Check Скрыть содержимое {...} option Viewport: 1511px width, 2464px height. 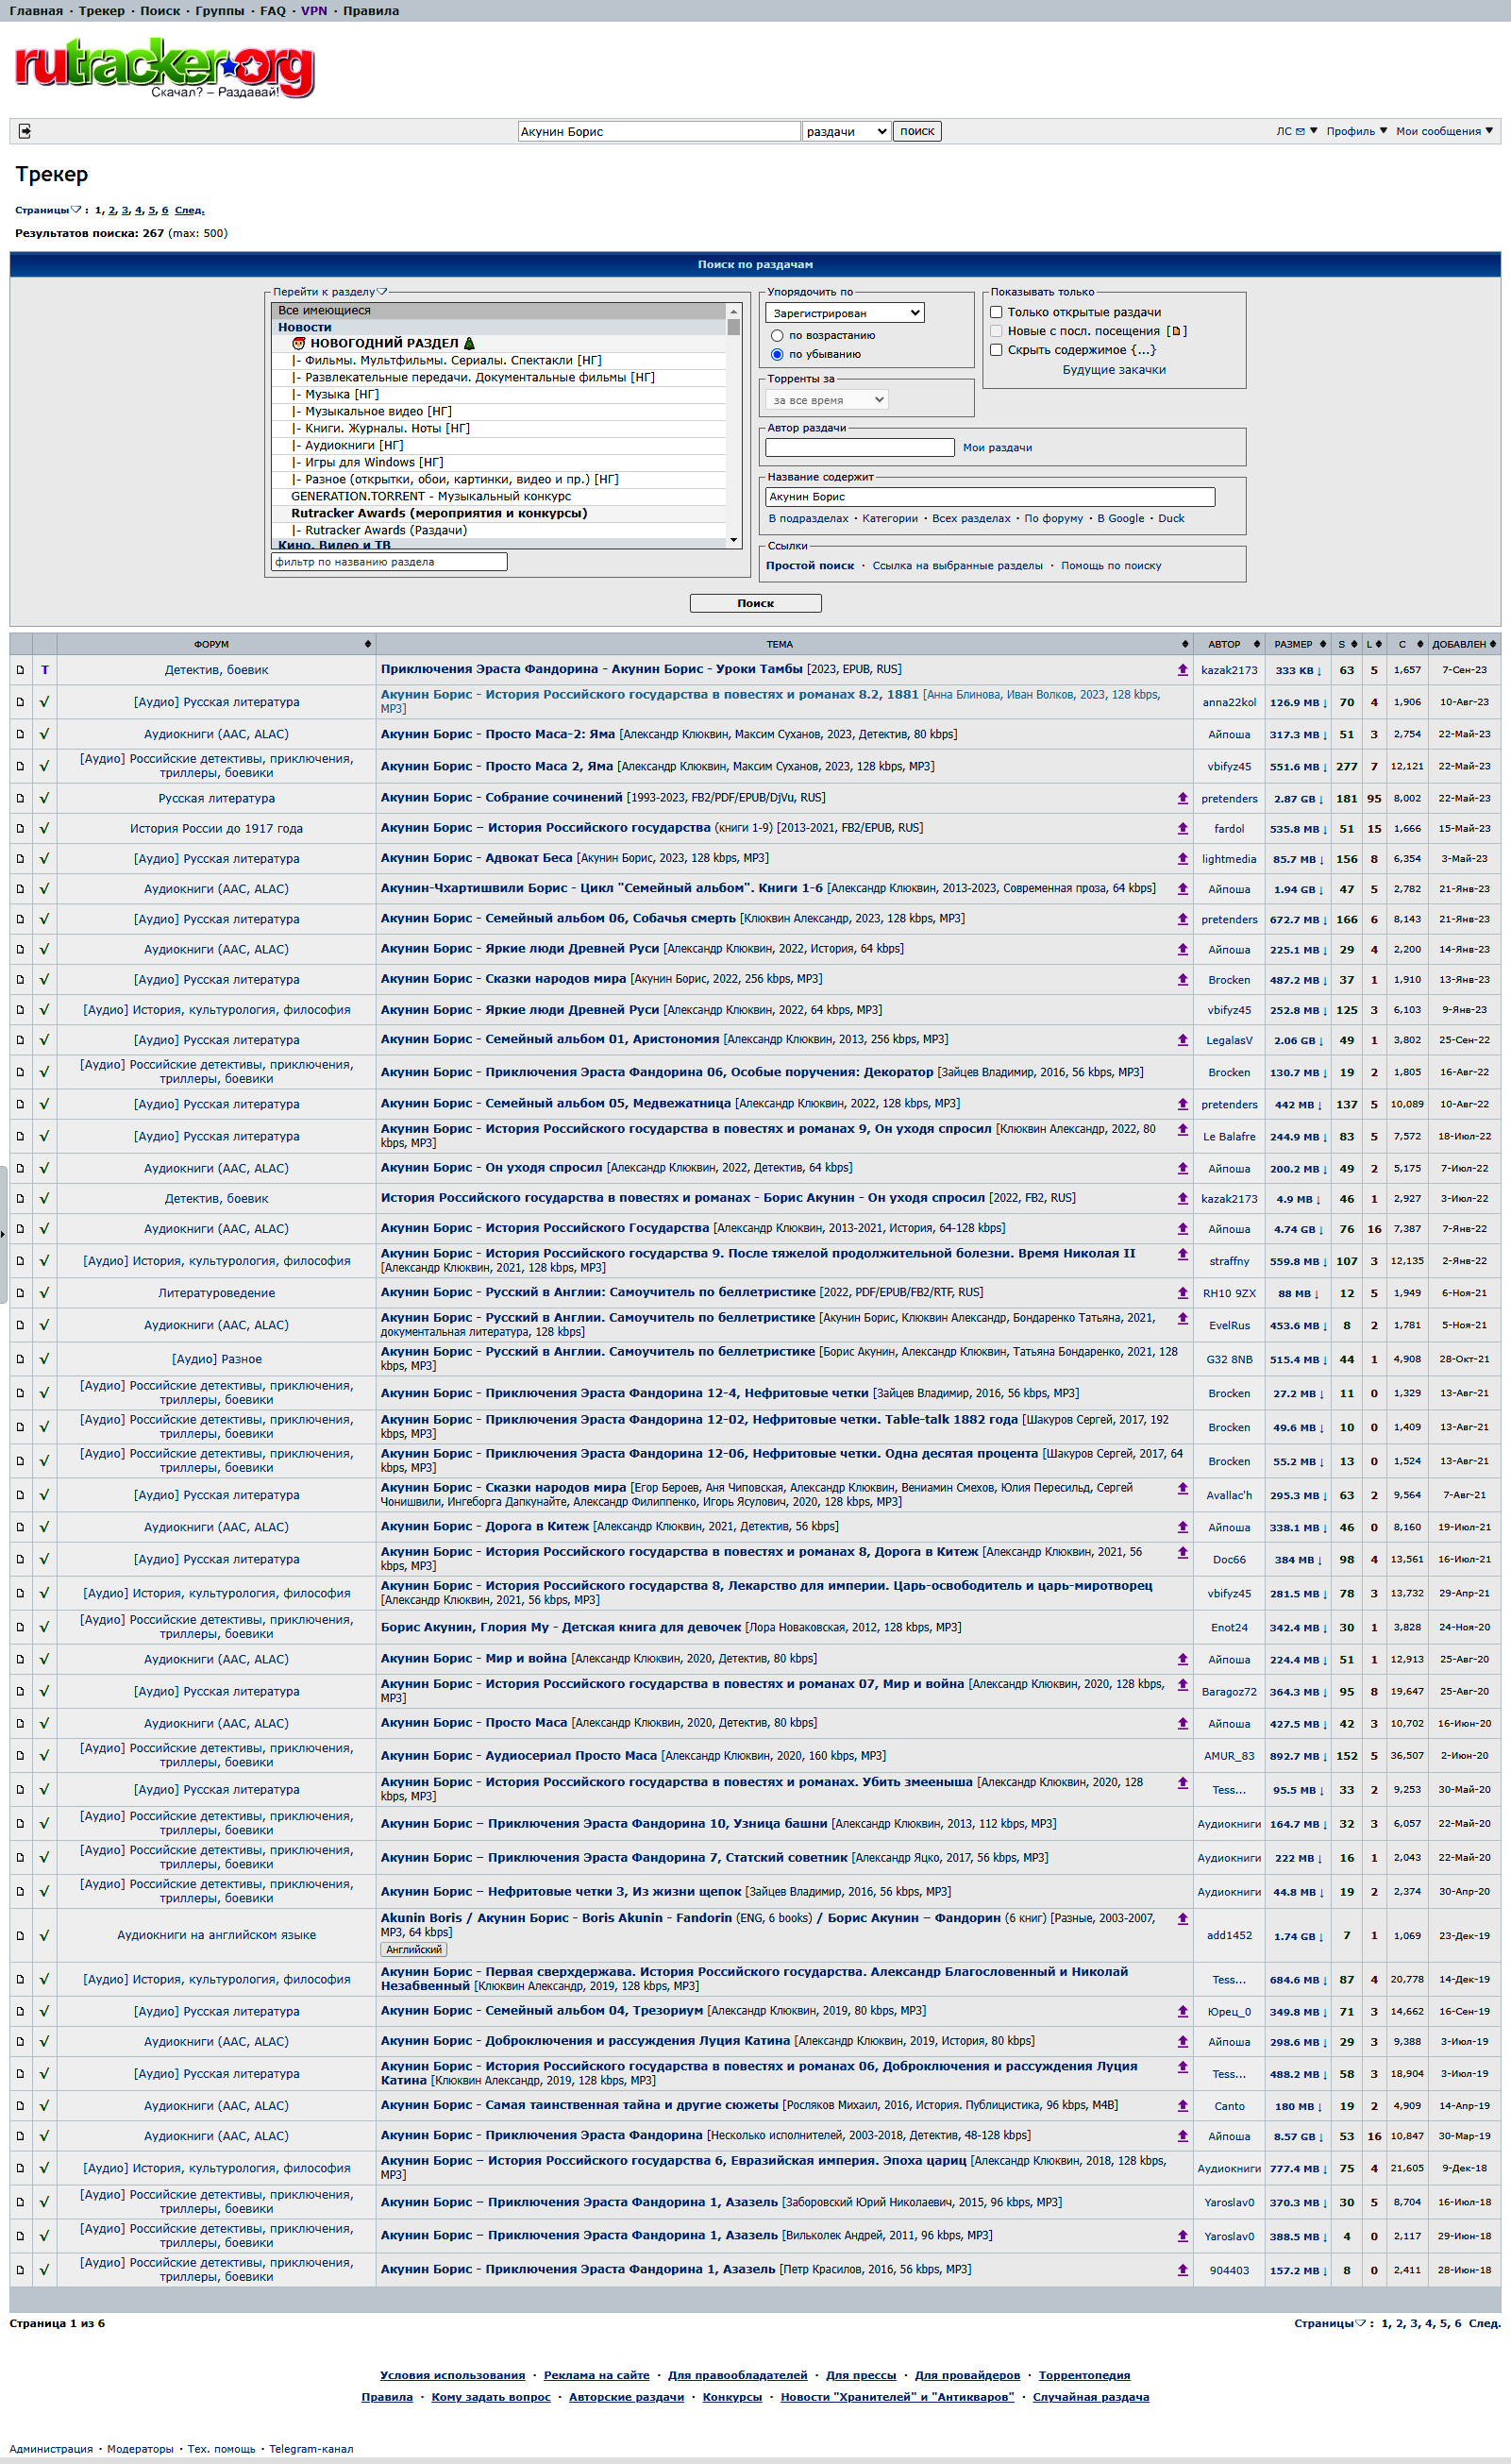(x=996, y=350)
